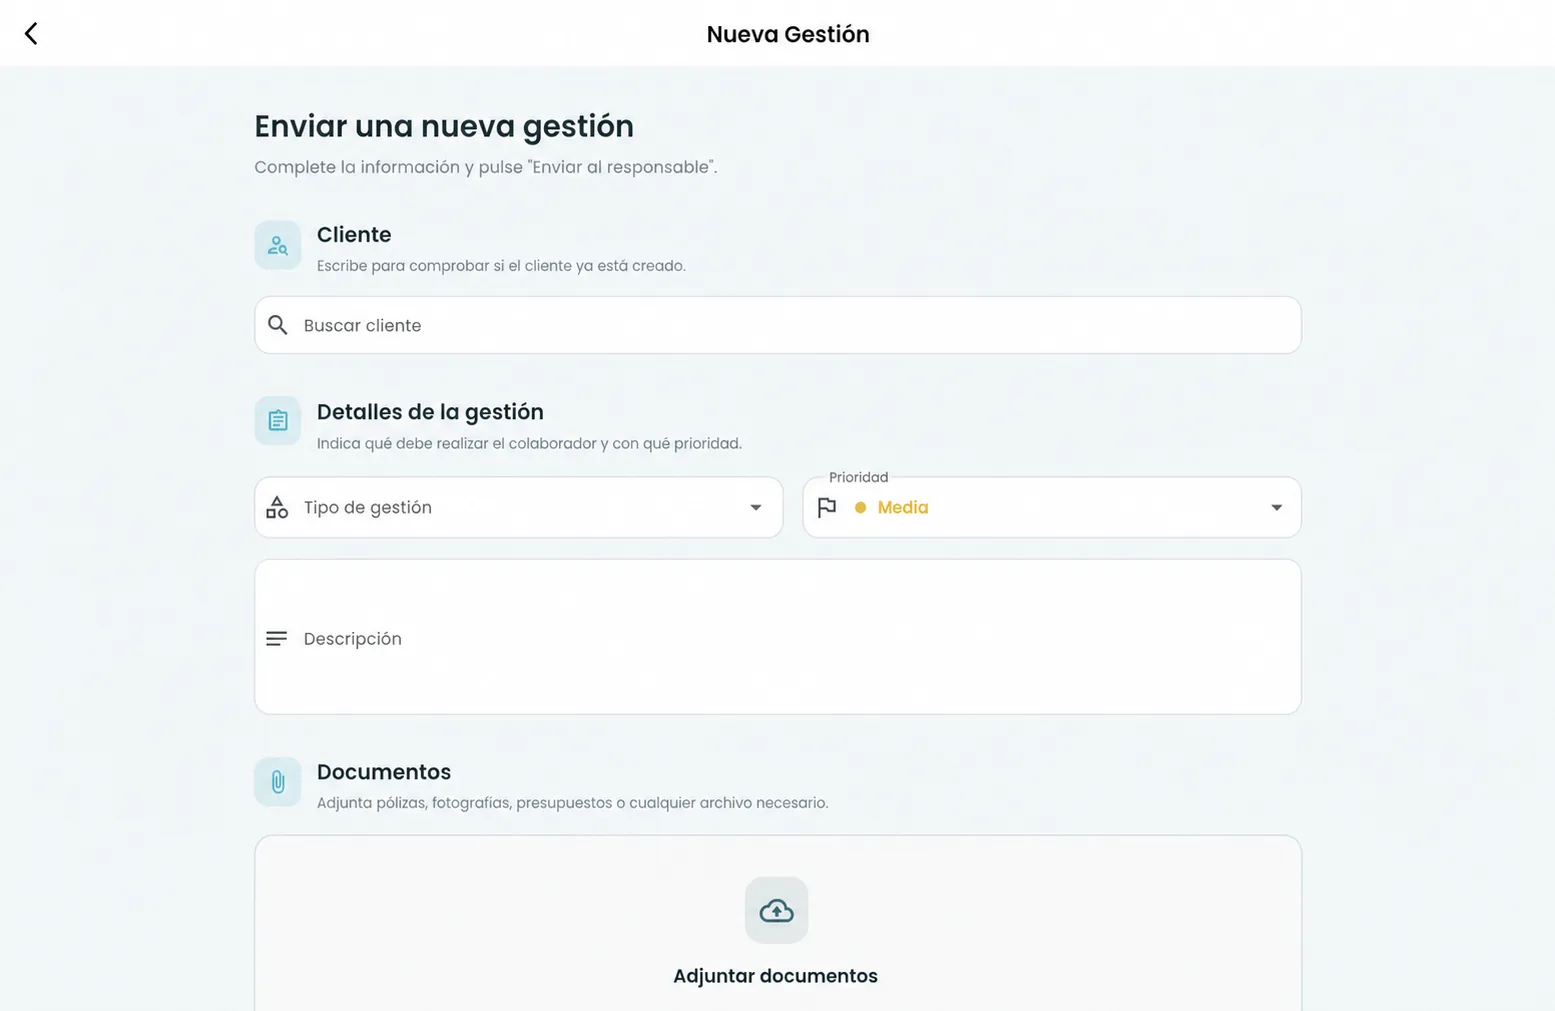Click the Cliente section heading
Screen dimensions: 1555x1011
(x=354, y=234)
